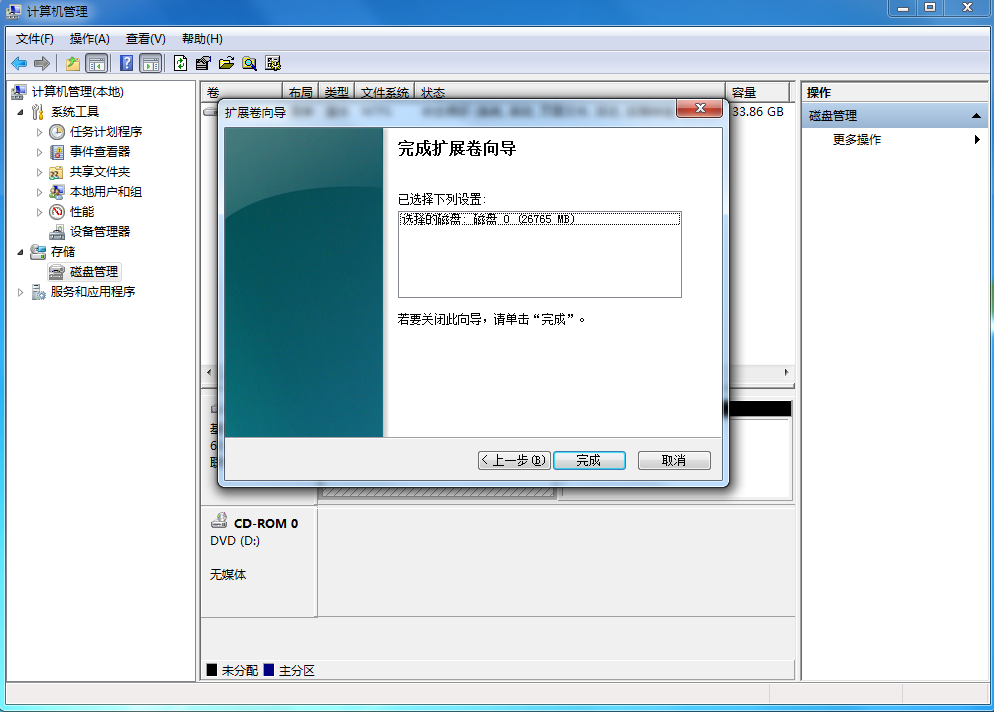
Task: Click the CD-ROM 0 drive icon
Action: point(217,519)
